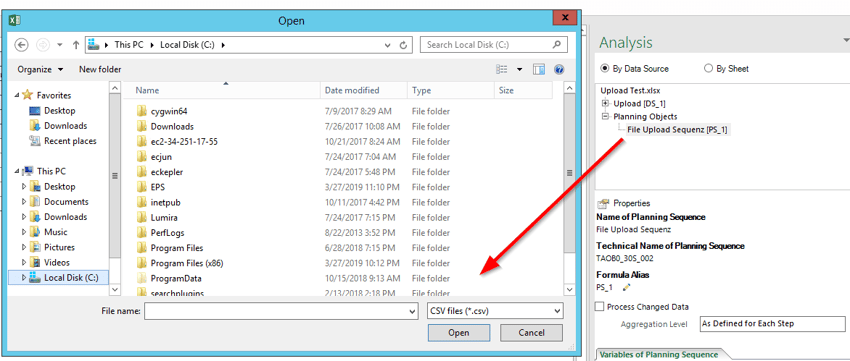Expand Local Disk (C:) in navigation tree

click(24, 278)
